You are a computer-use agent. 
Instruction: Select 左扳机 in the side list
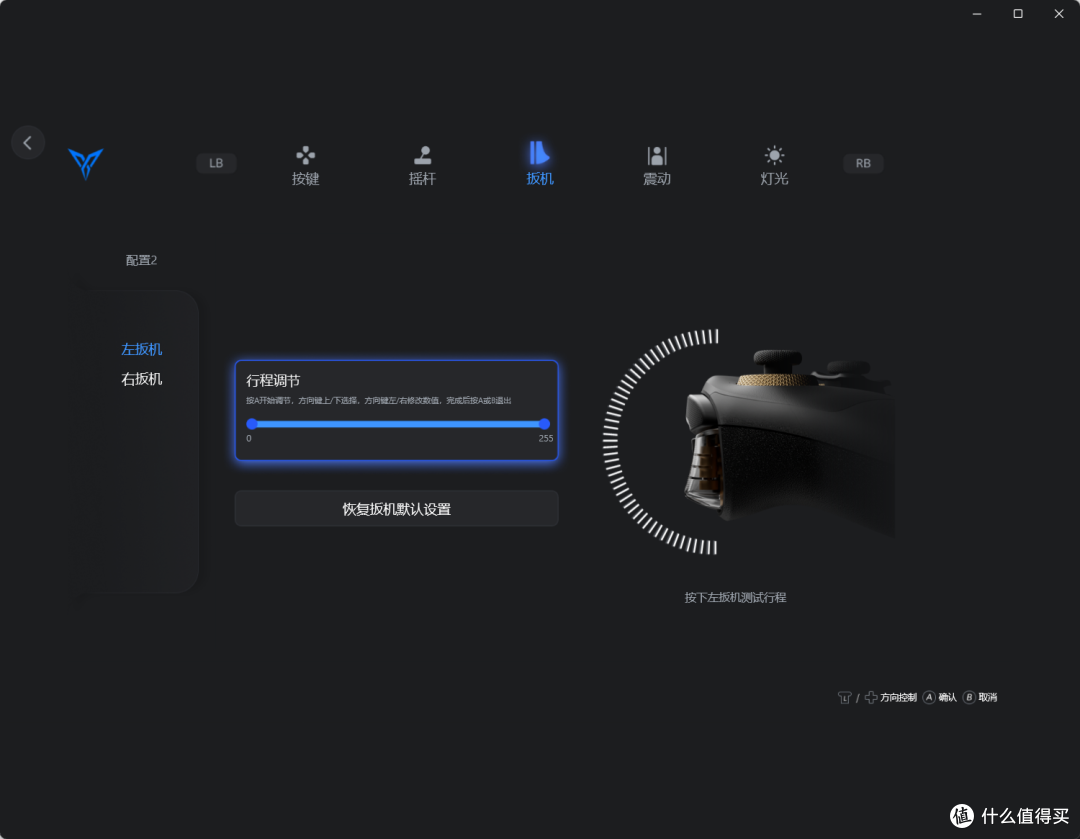[x=141, y=349]
